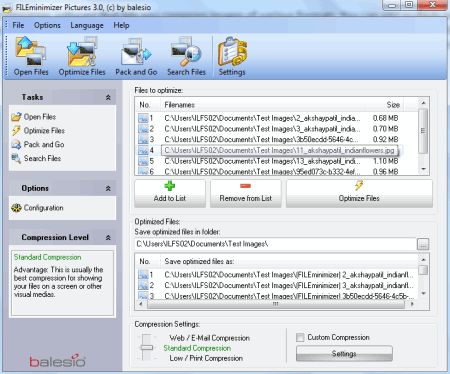Collapse the Options panel

pos(108,188)
